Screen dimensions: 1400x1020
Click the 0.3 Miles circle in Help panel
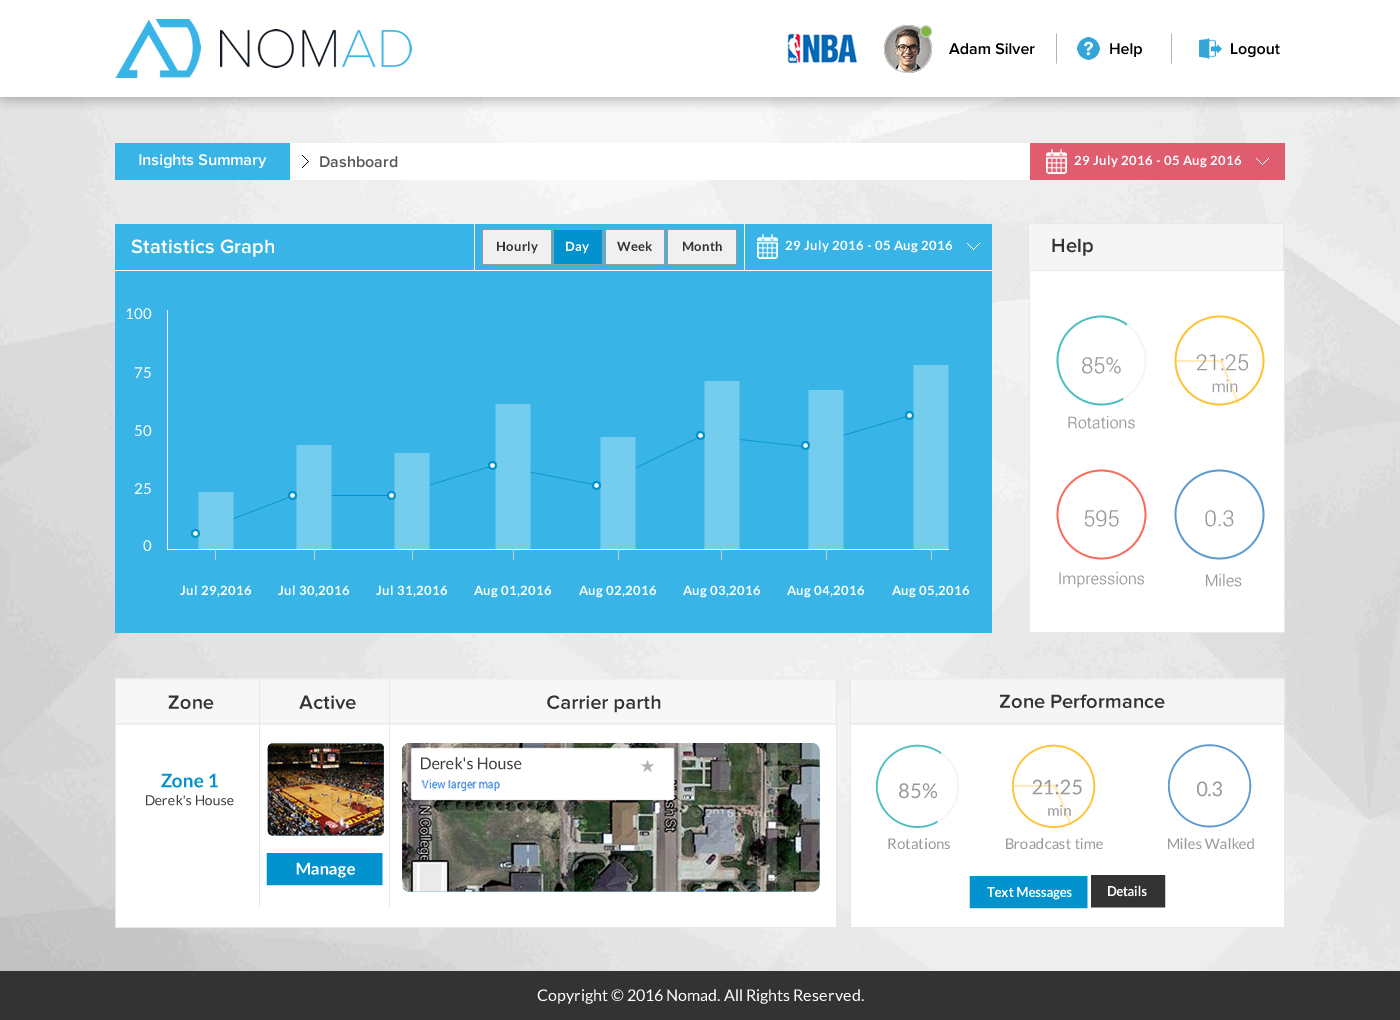coord(1220,515)
